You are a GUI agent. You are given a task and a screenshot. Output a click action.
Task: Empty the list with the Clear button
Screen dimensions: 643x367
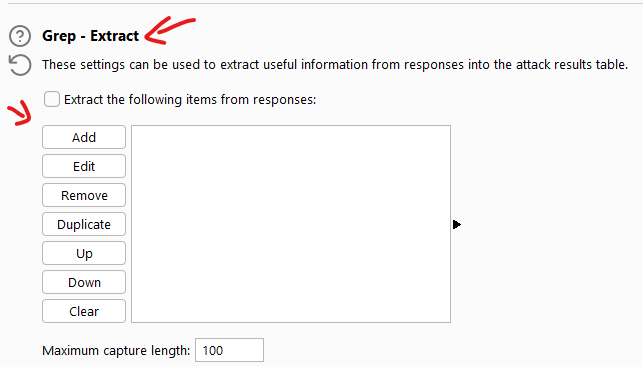tap(84, 311)
